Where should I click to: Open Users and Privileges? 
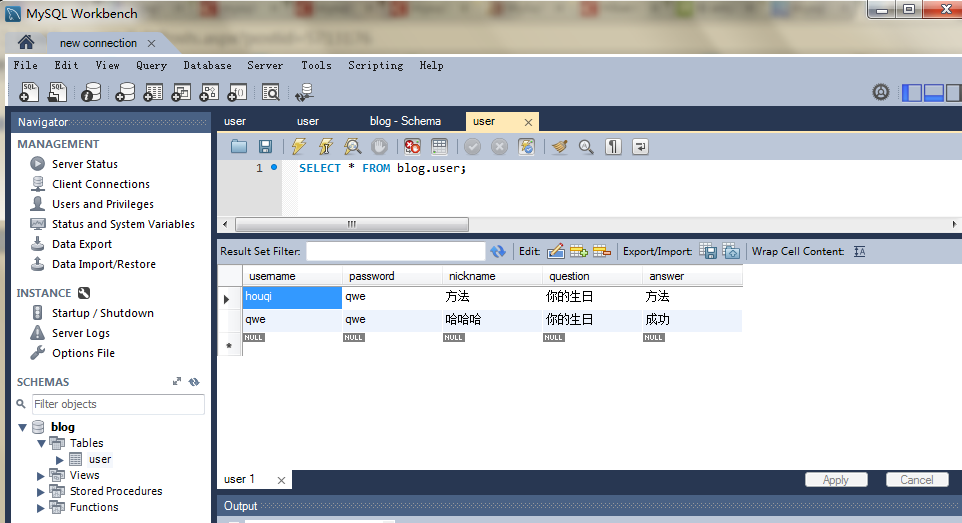103,204
